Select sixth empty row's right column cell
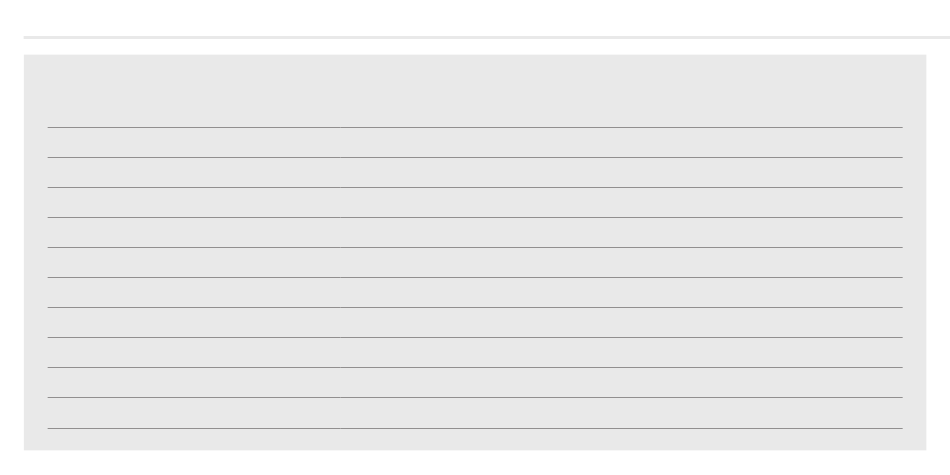 click(x=622, y=293)
